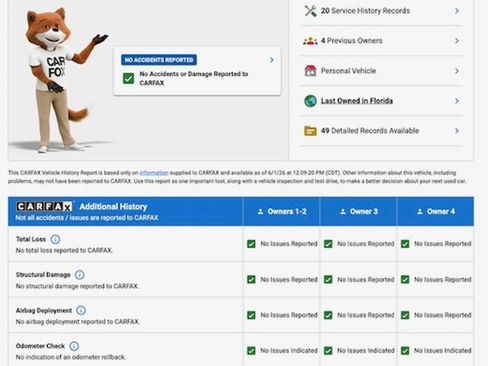Click the globe icon beside Last Owned in Florida

[310, 101]
